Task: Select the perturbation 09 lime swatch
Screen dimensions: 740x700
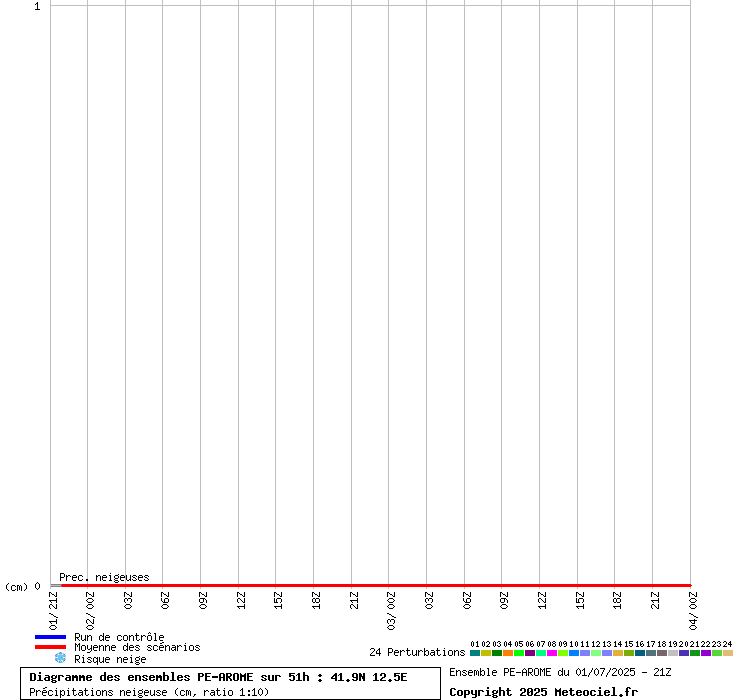Action: [563, 653]
